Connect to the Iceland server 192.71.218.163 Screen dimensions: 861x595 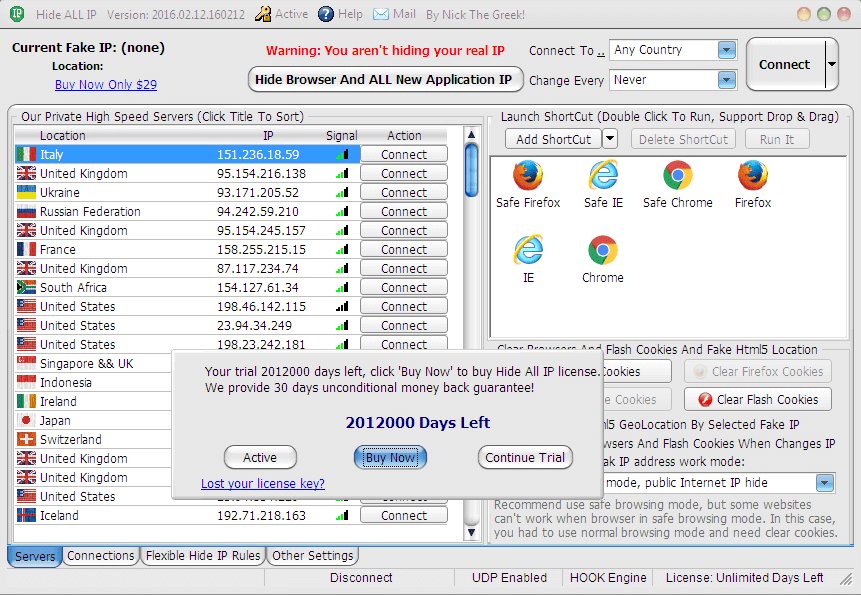[x=404, y=515]
